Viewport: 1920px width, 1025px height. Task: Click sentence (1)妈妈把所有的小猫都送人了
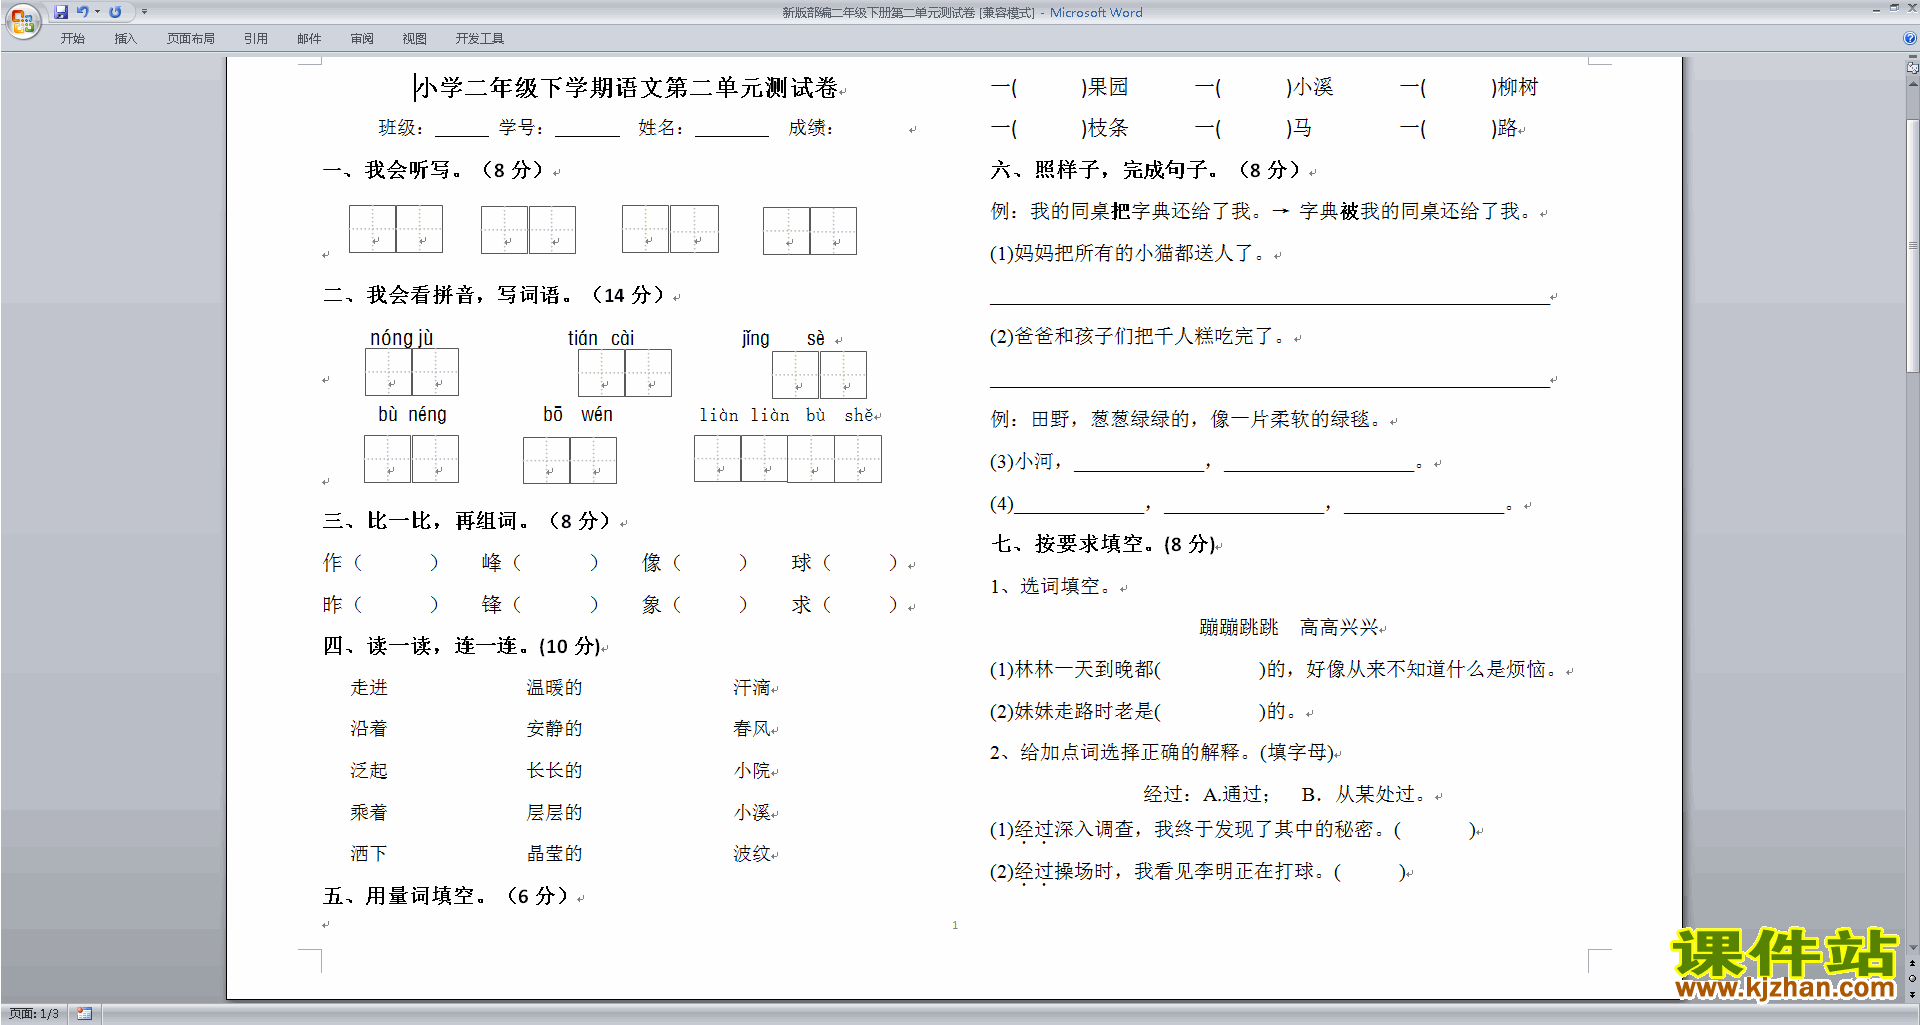pyautogui.click(x=1130, y=254)
